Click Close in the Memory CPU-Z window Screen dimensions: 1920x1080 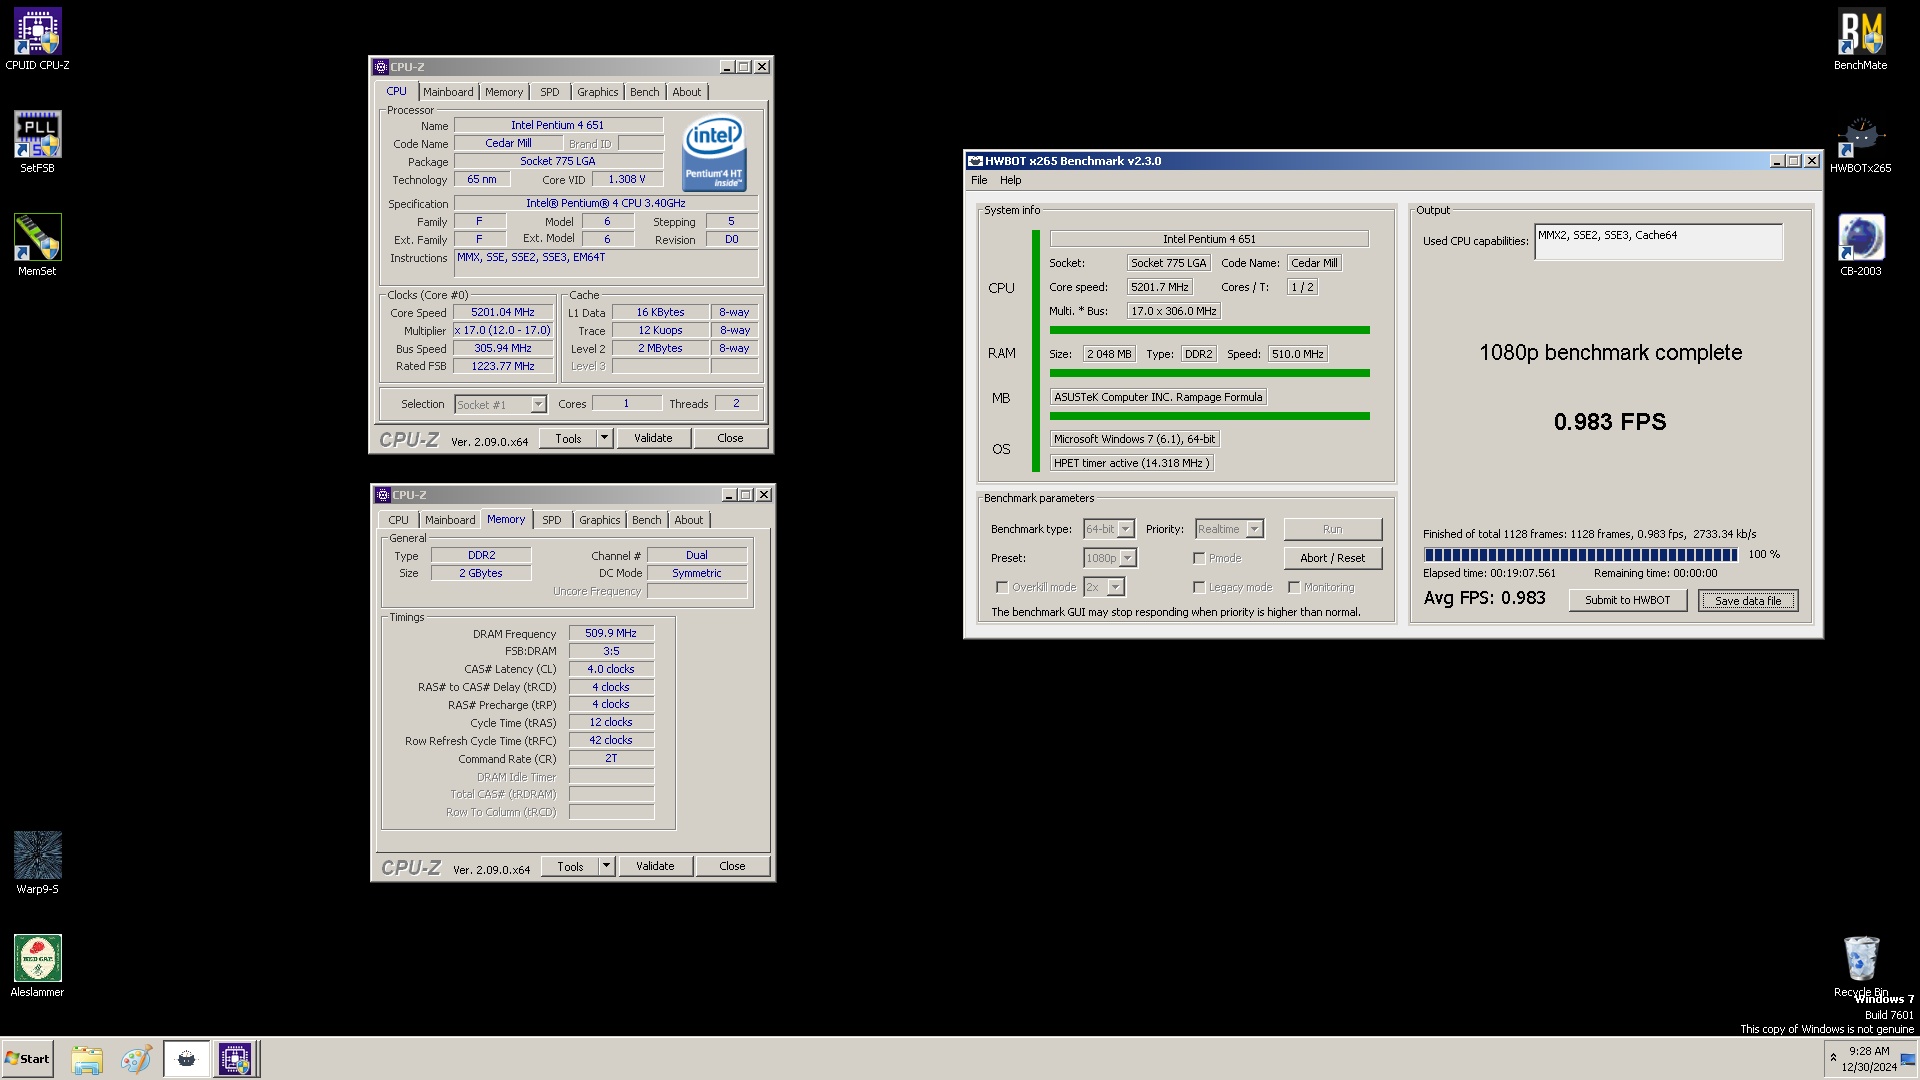pos(732,866)
